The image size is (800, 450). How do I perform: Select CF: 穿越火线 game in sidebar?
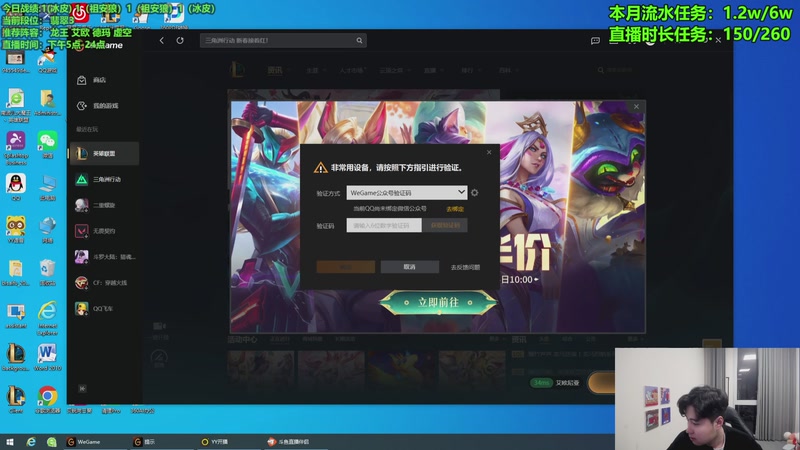[x=104, y=283]
